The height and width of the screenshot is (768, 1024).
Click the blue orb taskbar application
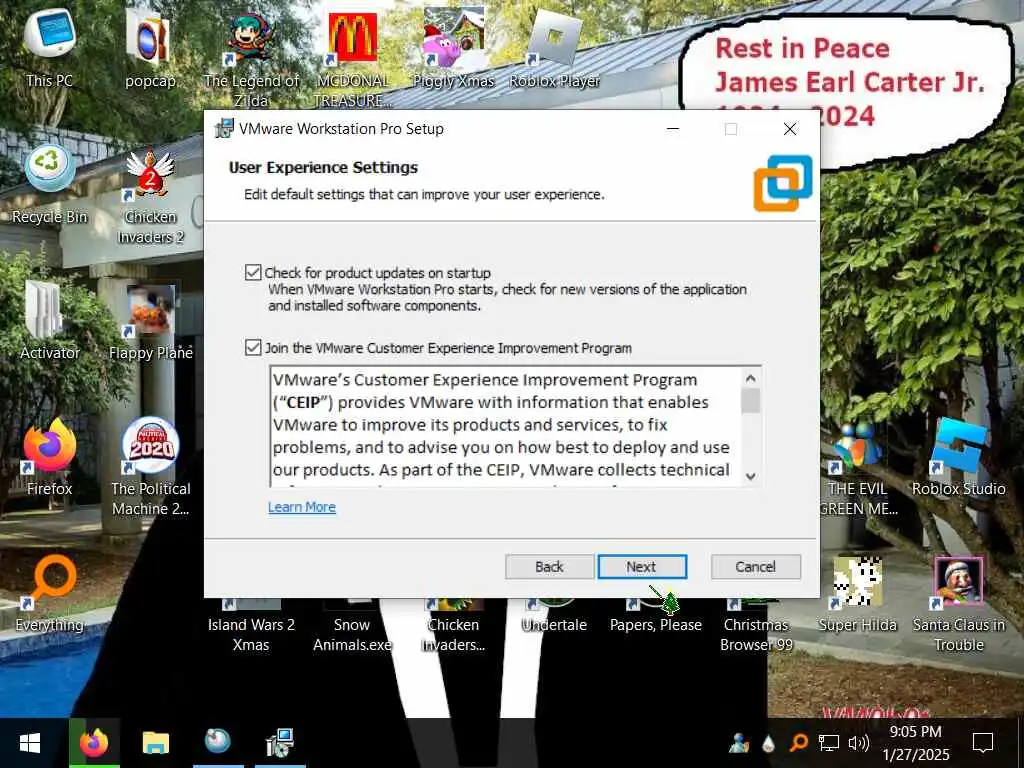(217, 743)
